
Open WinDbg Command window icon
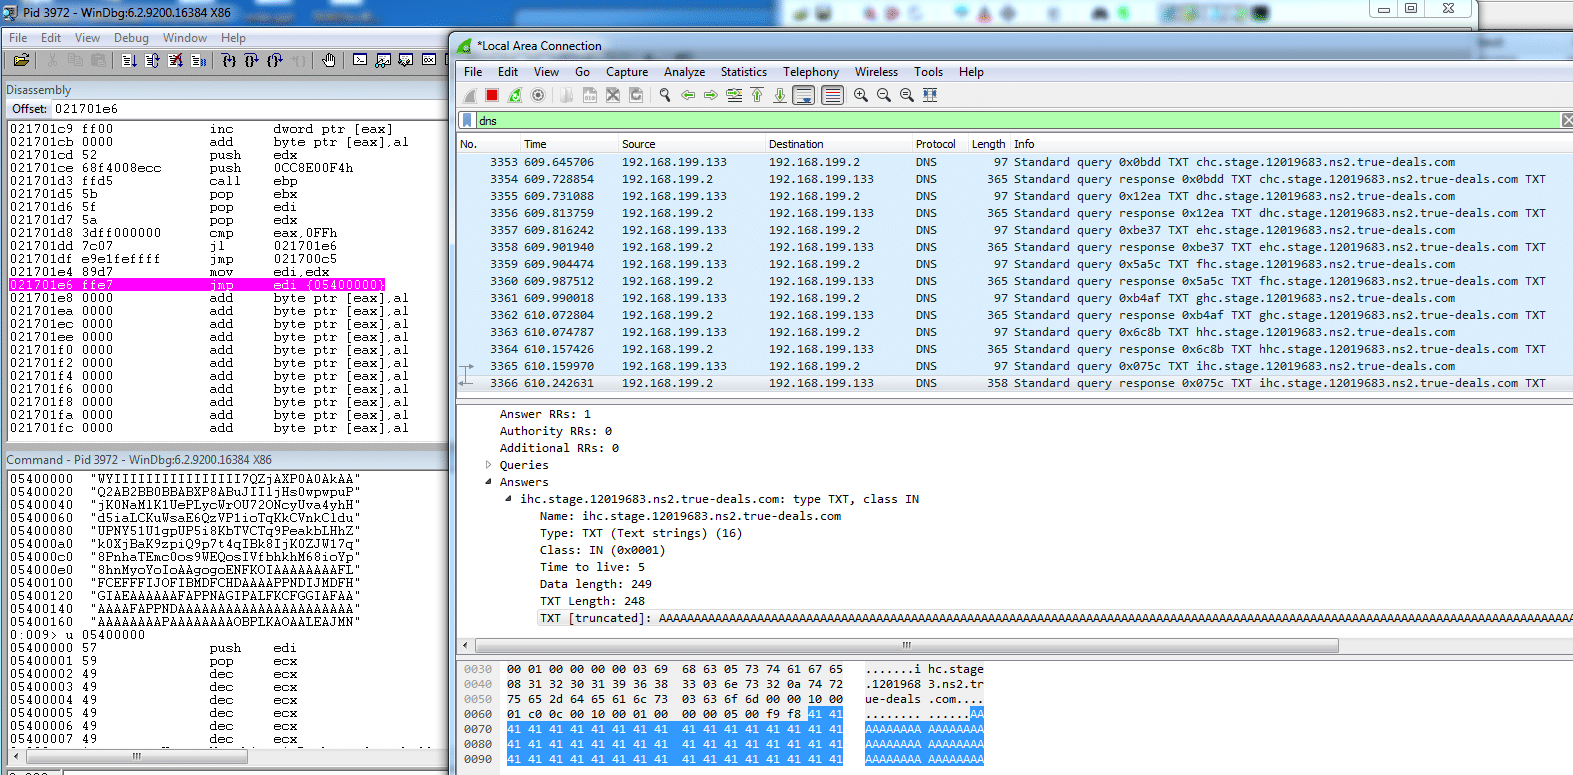[x=360, y=60]
